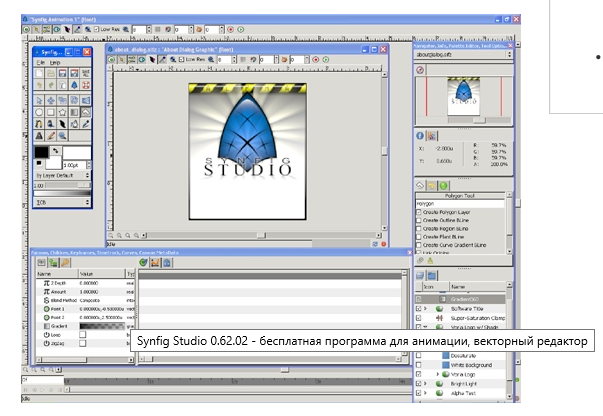
Task: Click the Value column header in Params
Action: click(102, 274)
